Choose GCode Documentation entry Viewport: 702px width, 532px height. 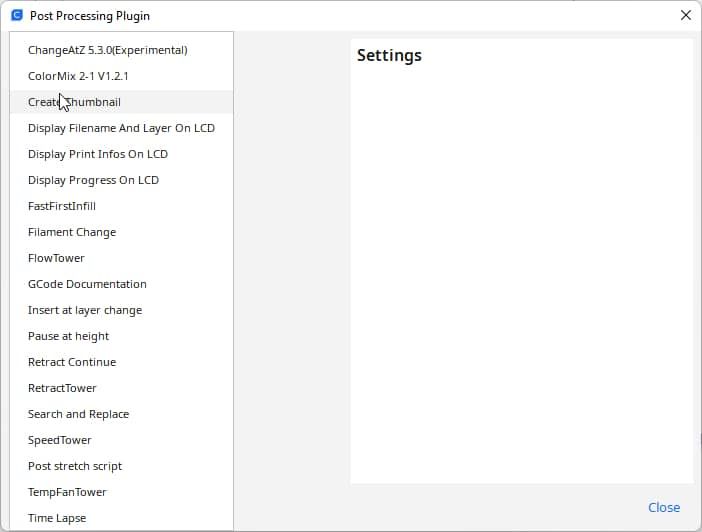[87, 284]
